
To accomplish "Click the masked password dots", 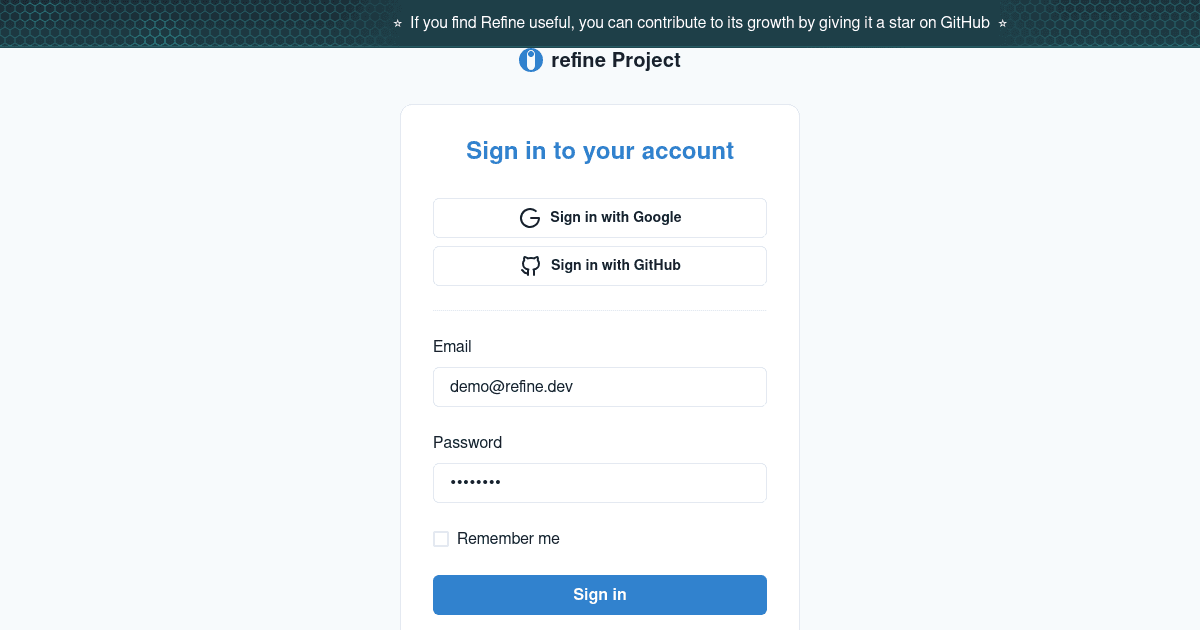I will pyautogui.click(x=475, y=483).
